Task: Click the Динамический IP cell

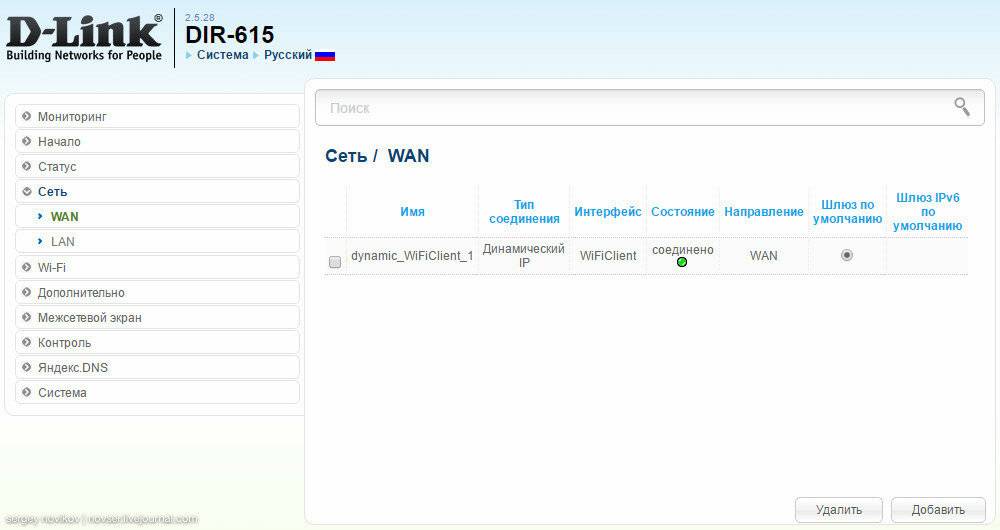Action: [524, 255]
